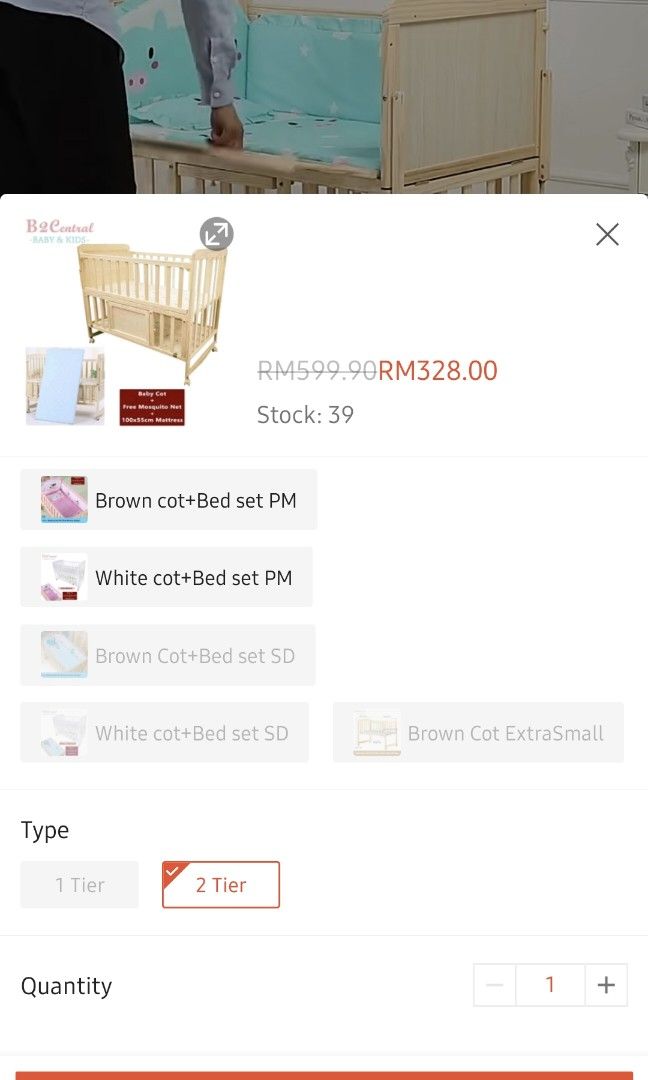Viewport: 648px width, 1080px height.
Task: Tap the crib video playing at top
Action: (324, 95)
